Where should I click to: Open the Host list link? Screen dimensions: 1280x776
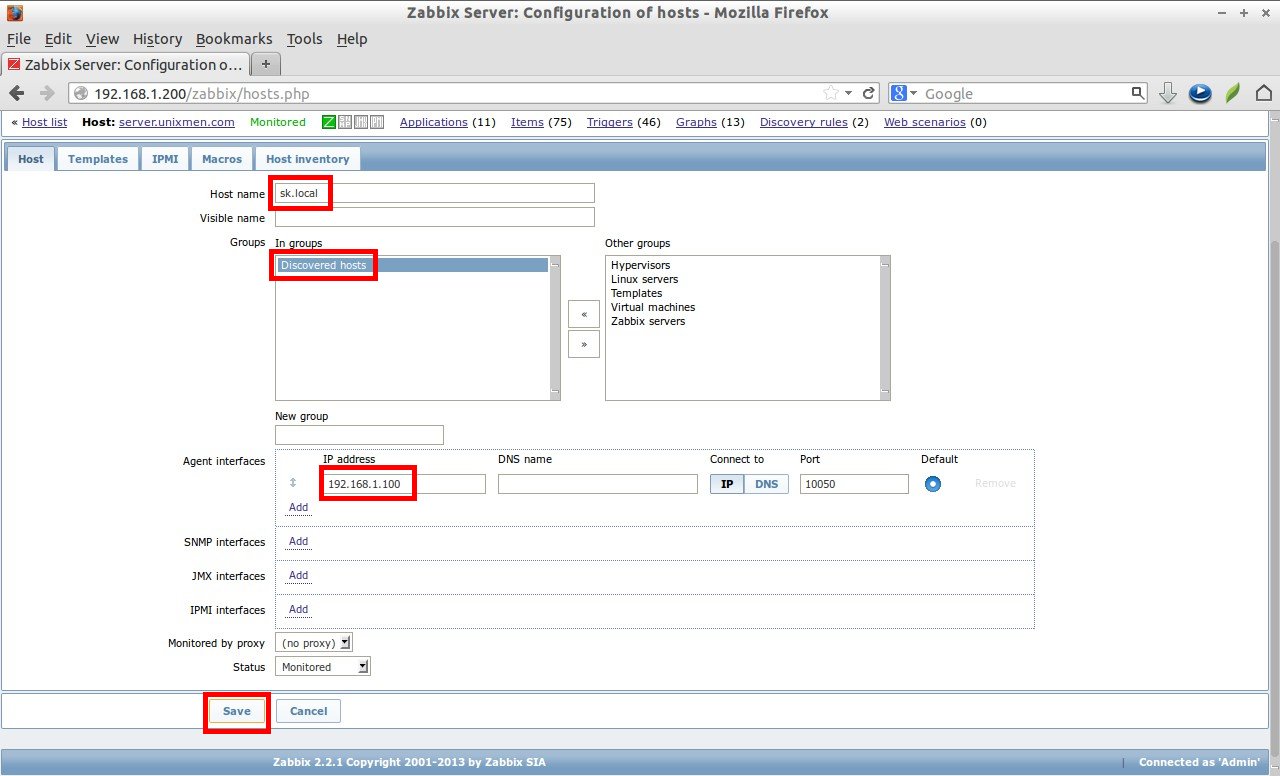pyautogui.click(x=44, y=122)
